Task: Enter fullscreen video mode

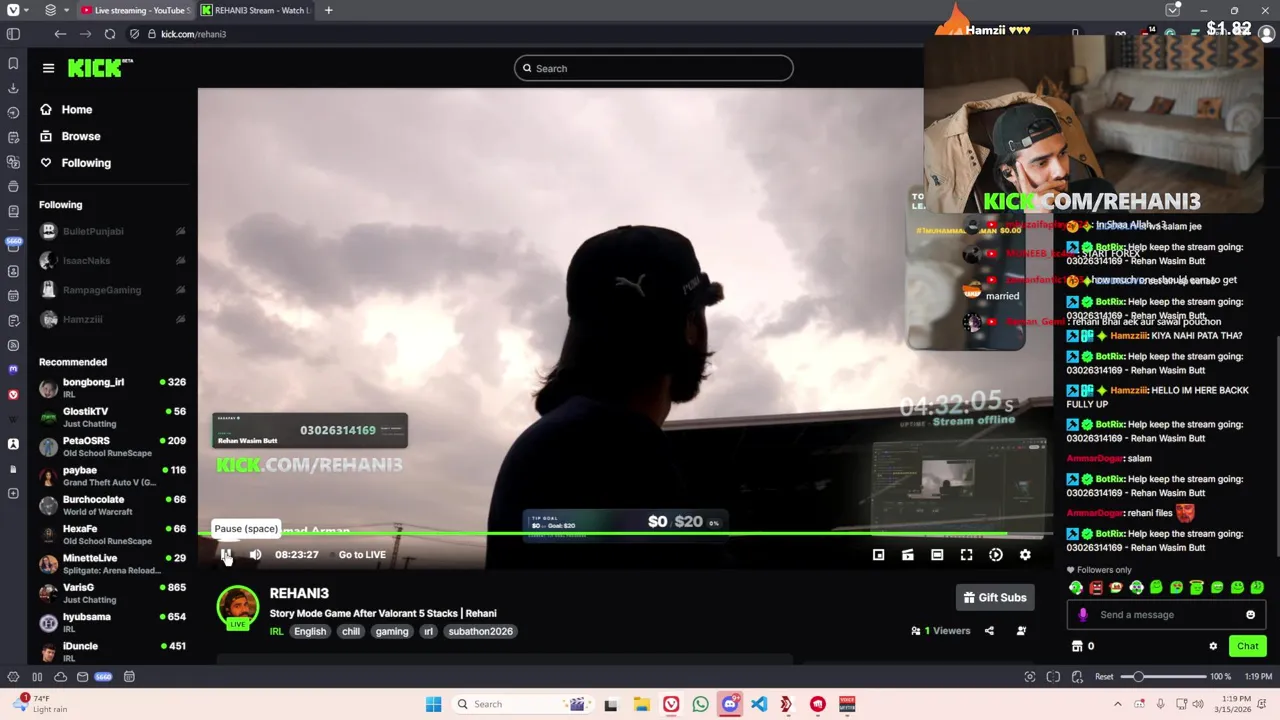Action: (x=966, y=555)
